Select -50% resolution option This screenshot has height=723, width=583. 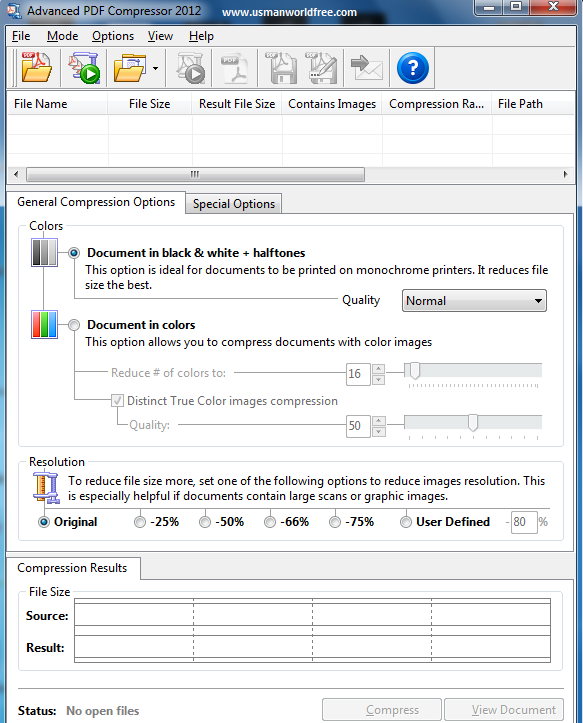tap(205, 522)
